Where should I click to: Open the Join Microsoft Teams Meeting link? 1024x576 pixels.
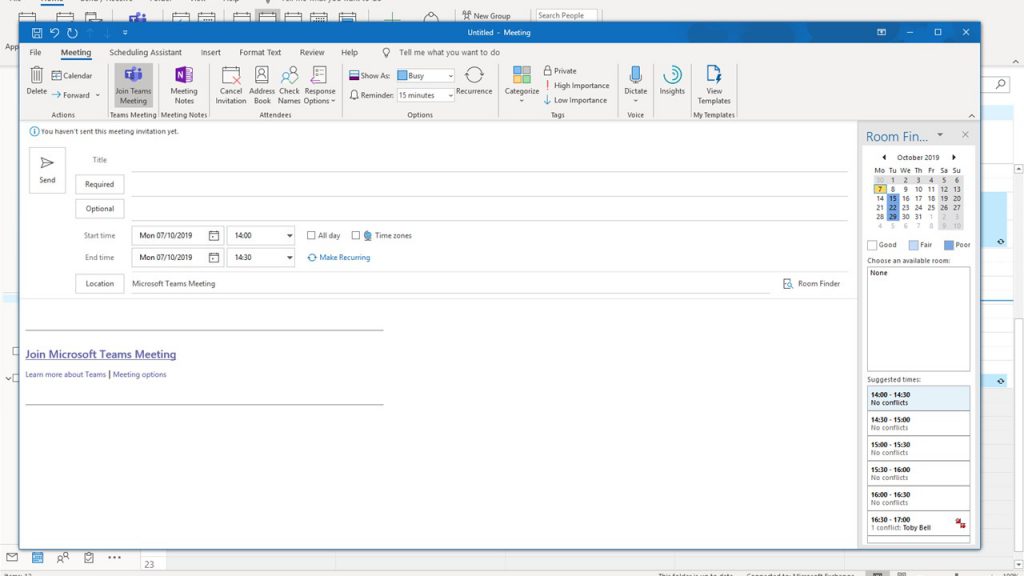(101, 354)
